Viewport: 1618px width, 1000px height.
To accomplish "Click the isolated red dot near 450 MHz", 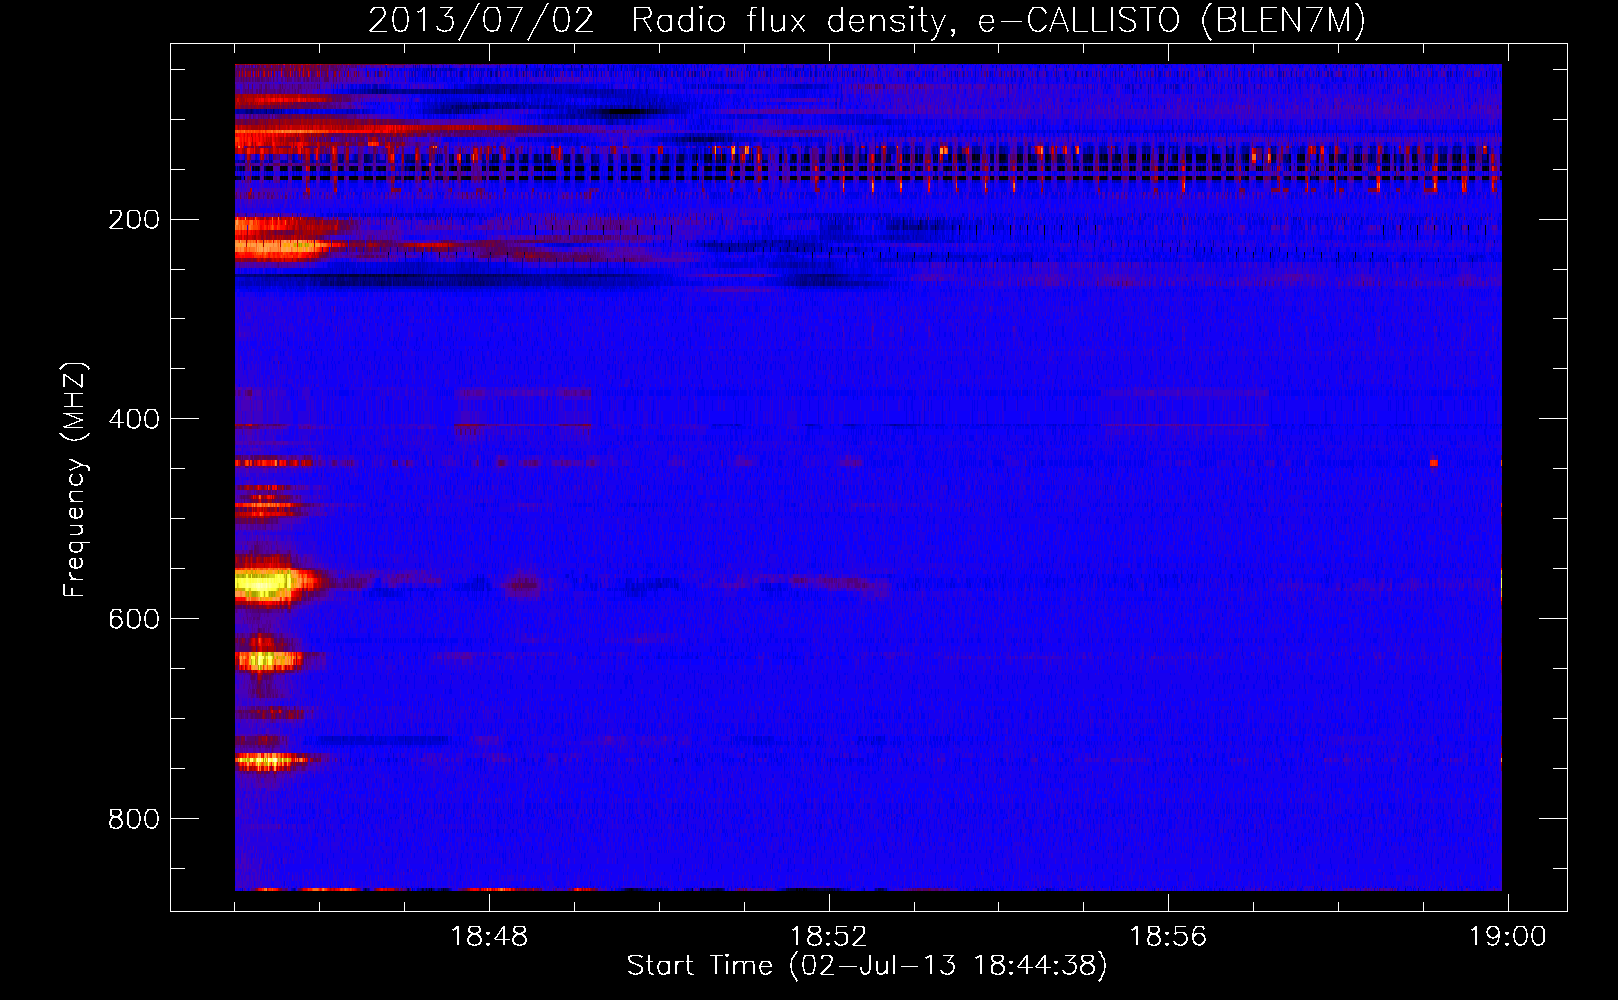I will (1434, 463).
